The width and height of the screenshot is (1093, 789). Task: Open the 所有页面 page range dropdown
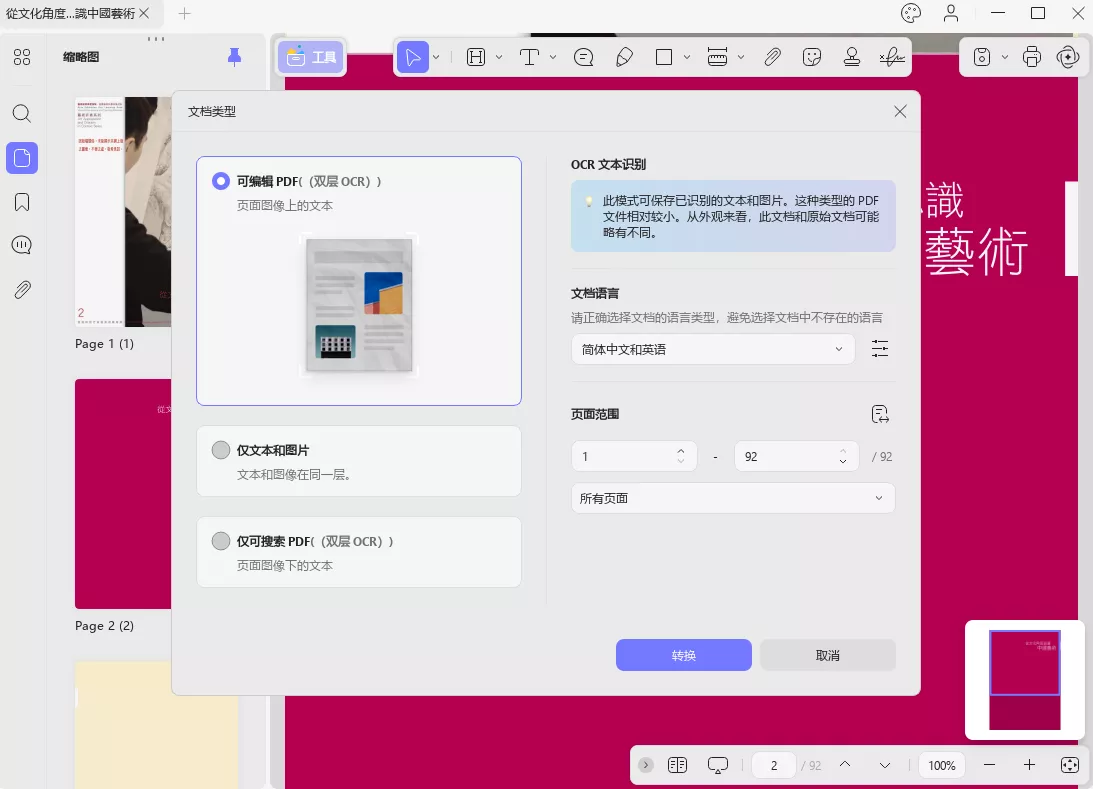[732, 497]
